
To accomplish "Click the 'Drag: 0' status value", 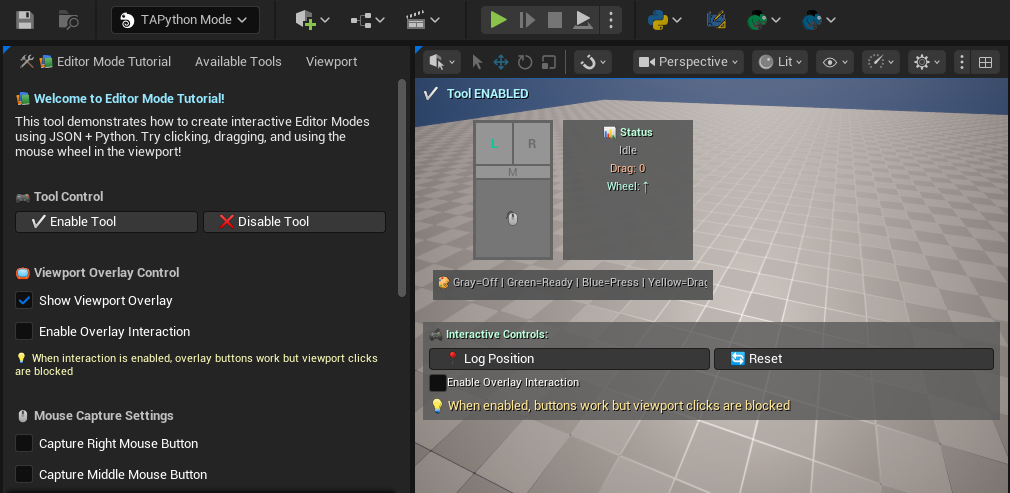I will pos(627,168).
